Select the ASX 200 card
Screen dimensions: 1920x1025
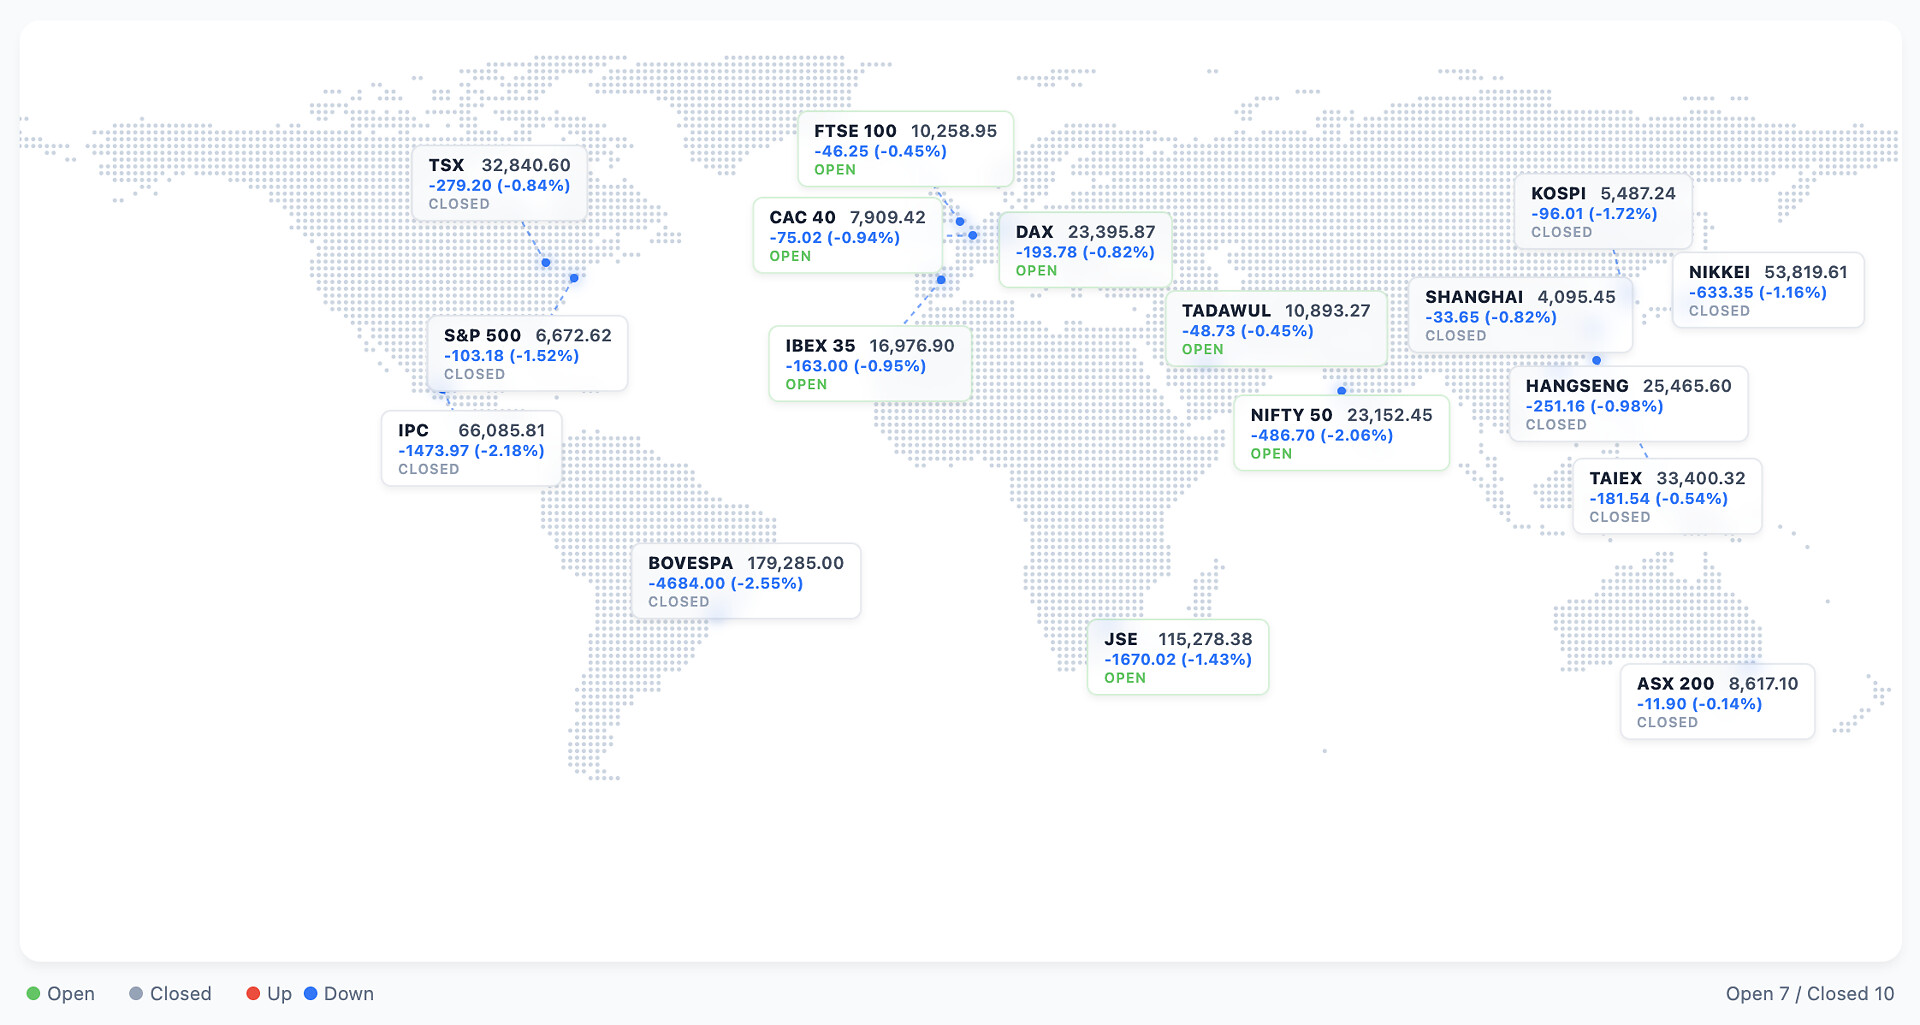pyautogui.click(x=1716, y=702)
